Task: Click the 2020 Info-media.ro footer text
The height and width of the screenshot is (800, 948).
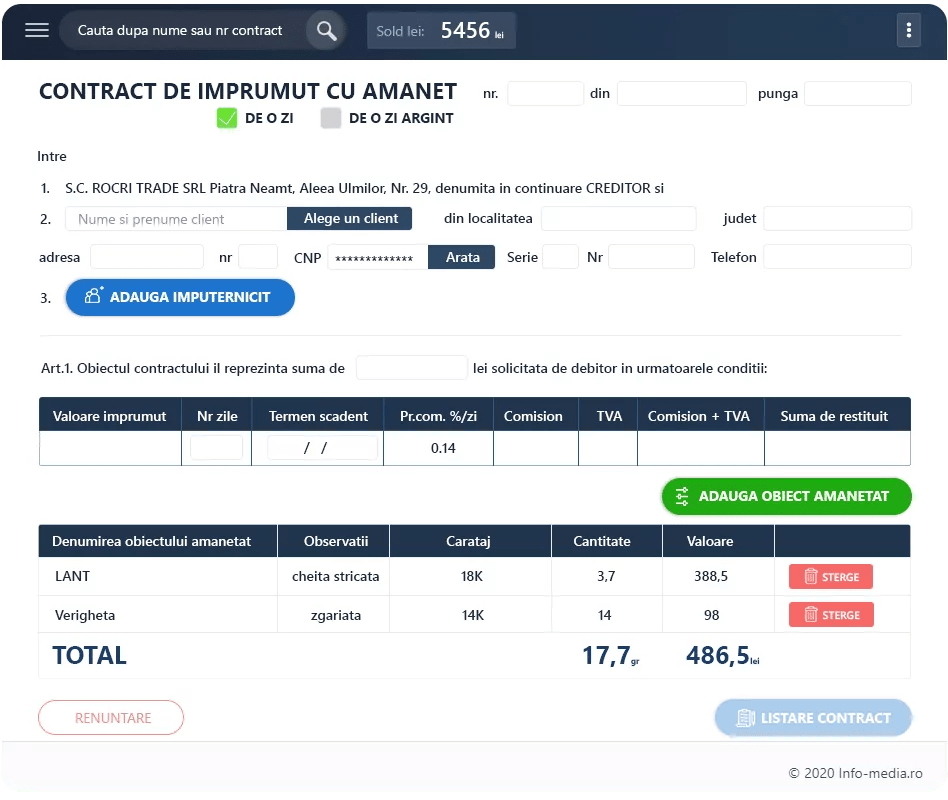Action: click(855, 773)
